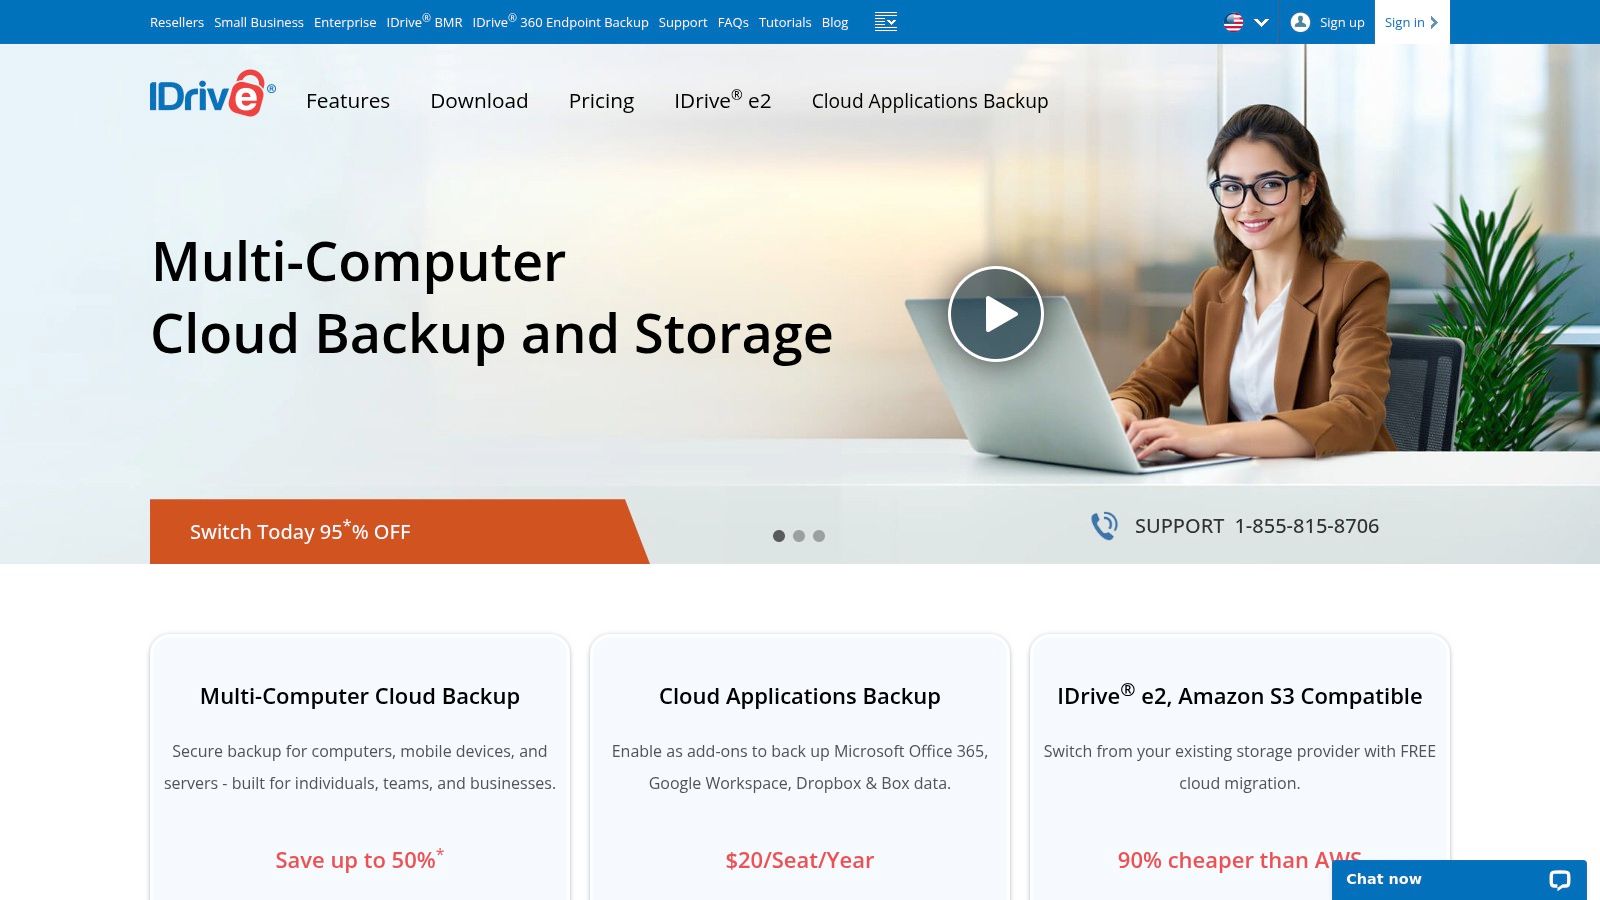Click the Sign up link

pyautogui.click(x=1342, y=22)
